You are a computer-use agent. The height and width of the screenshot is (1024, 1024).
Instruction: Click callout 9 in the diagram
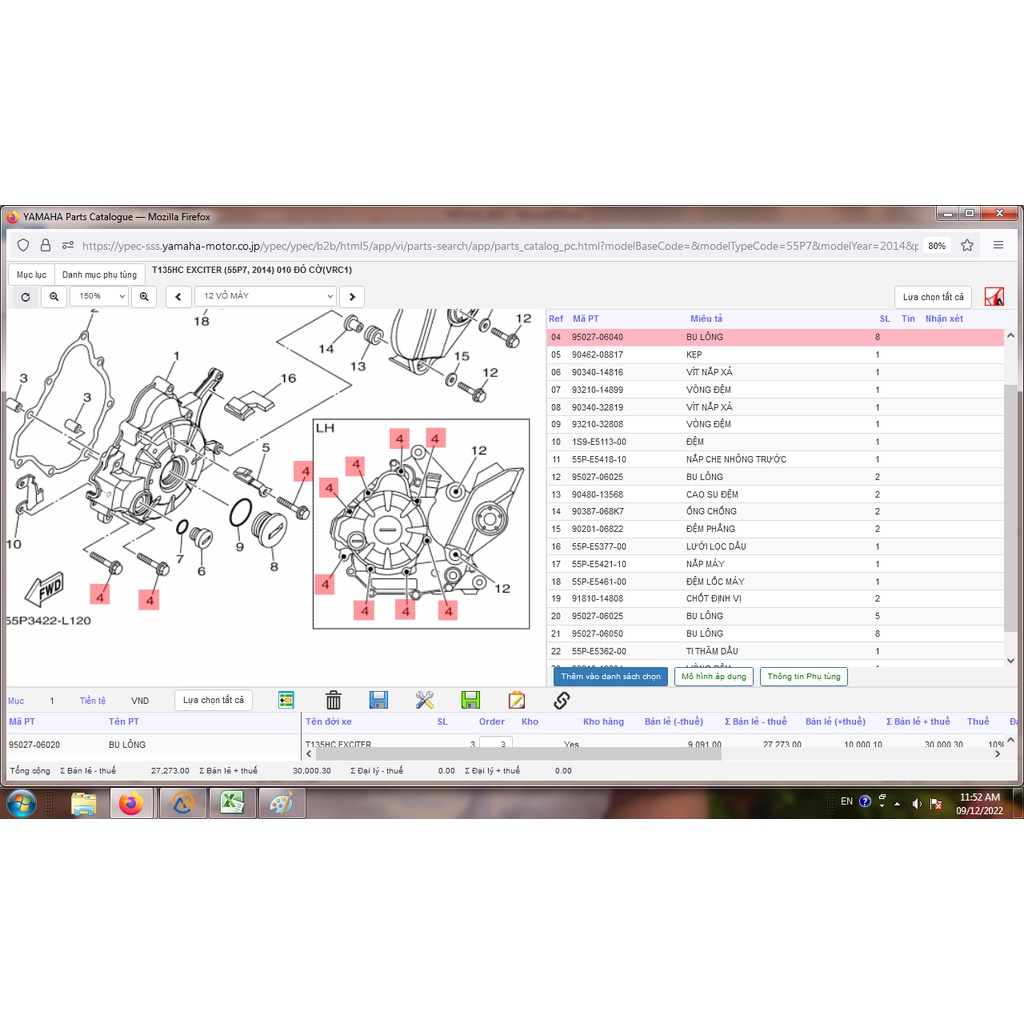(x=240, y=547)
